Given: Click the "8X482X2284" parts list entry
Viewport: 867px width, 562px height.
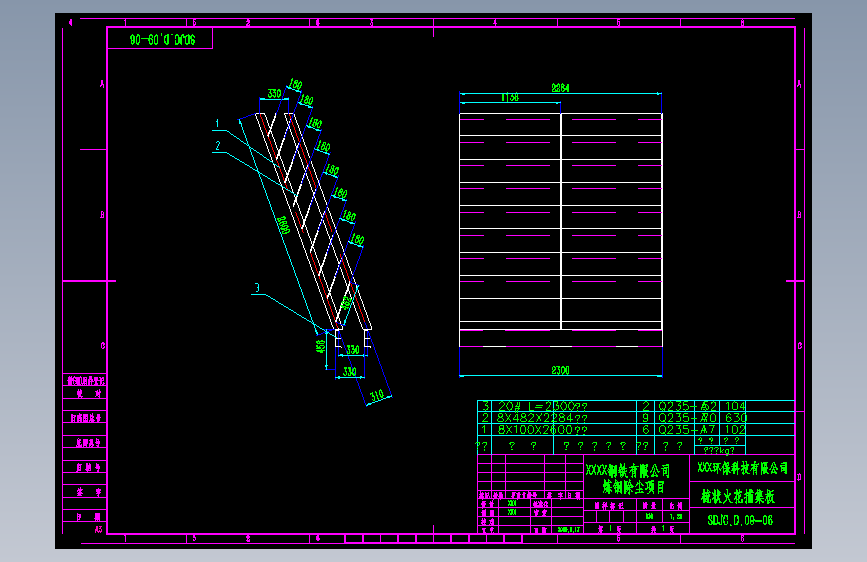Looking at the screenshot, I should pyautogui.click(x=542, y=418).
